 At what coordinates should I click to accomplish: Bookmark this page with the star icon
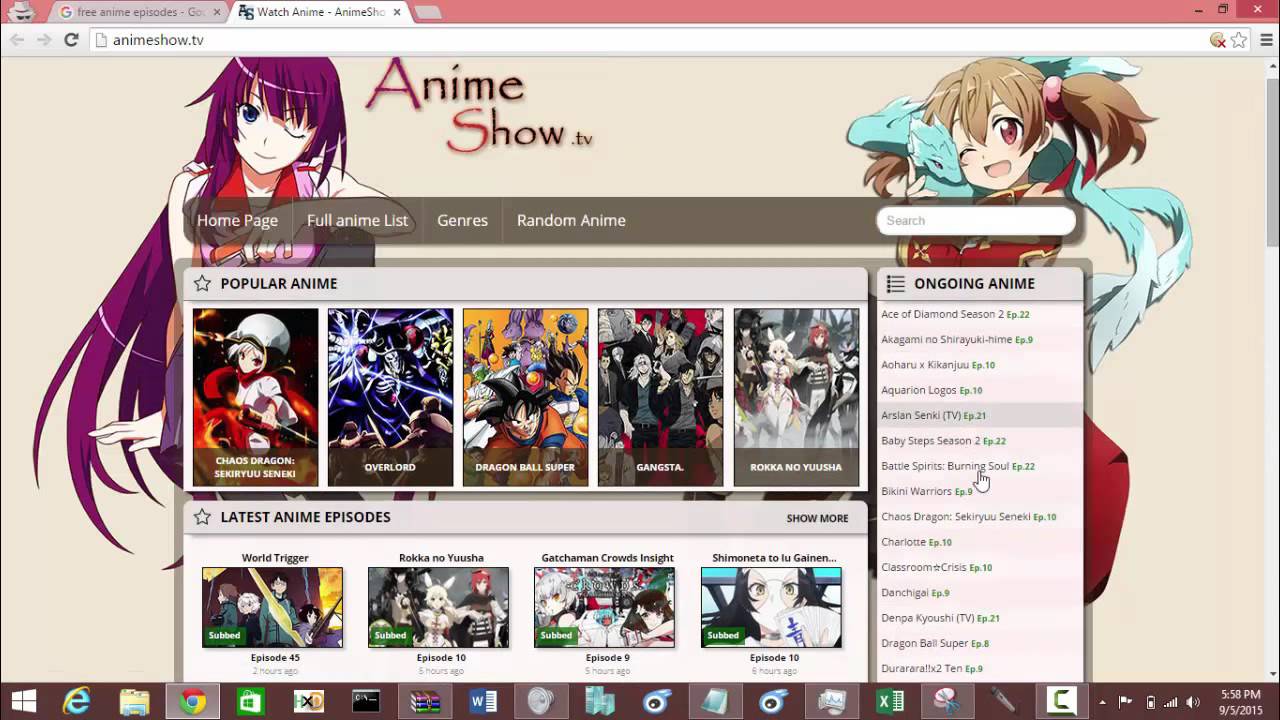[1239, 40]
